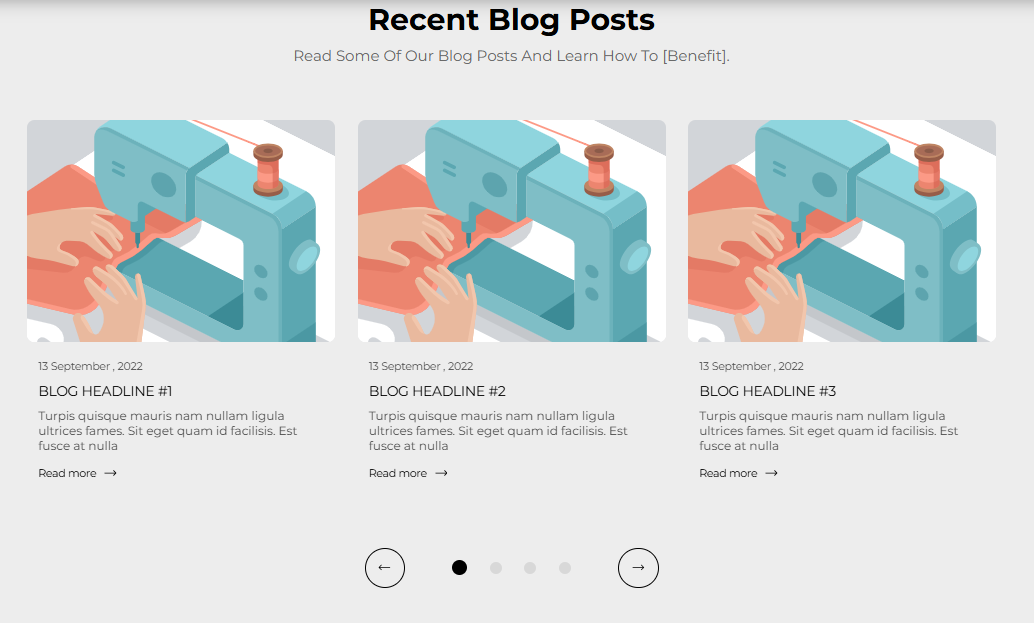Open the BLOG HEADLINE #1 title
Screen dimensions: 1034x623
[x=106, y=392]
